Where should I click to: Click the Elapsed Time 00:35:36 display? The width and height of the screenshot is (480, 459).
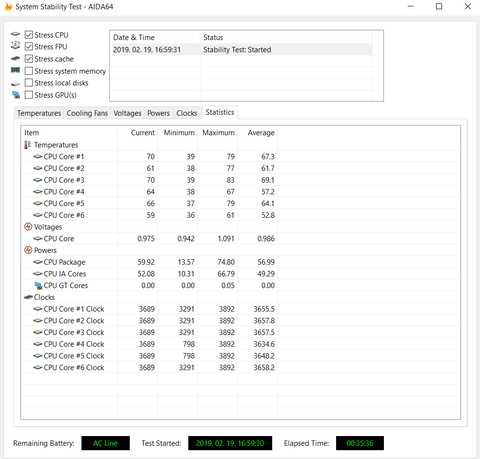click(x=360, y=443)
